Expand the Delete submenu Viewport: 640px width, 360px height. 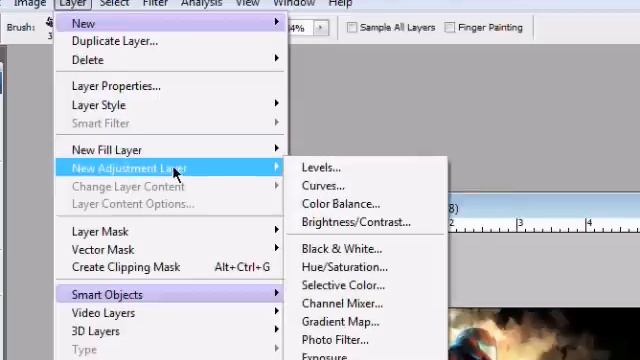pyautogui.click(x=171, y=60)
